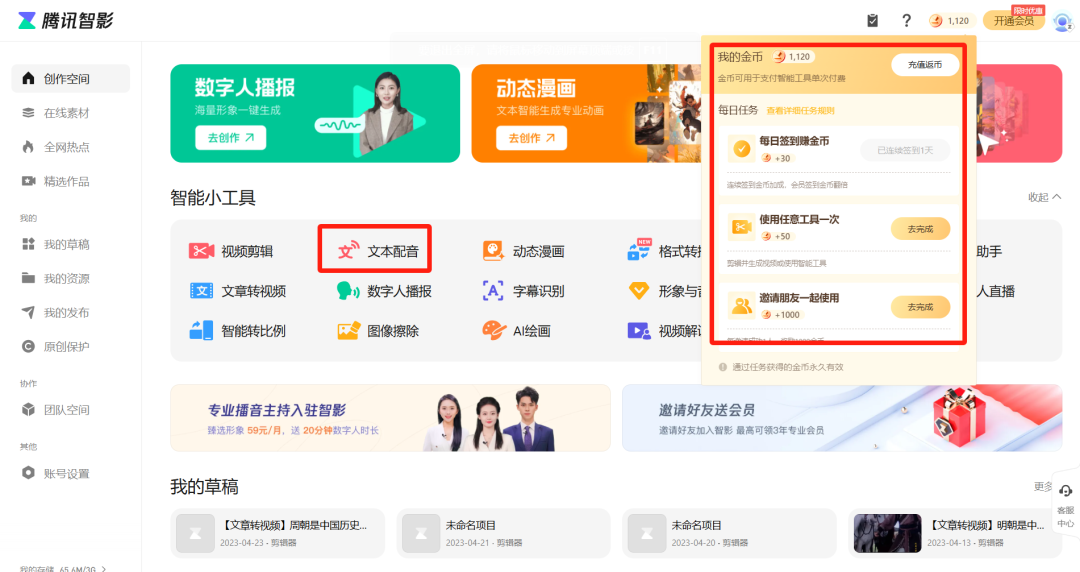Click 已连续签到1天 sign-in button
The width and height of the screenshot is (1080, 572).
pyautogui.click(x=905, y=150)
